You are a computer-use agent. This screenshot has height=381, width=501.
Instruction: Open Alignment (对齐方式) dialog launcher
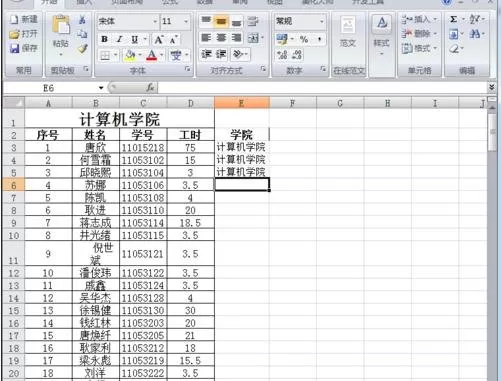tap(263, 69)
